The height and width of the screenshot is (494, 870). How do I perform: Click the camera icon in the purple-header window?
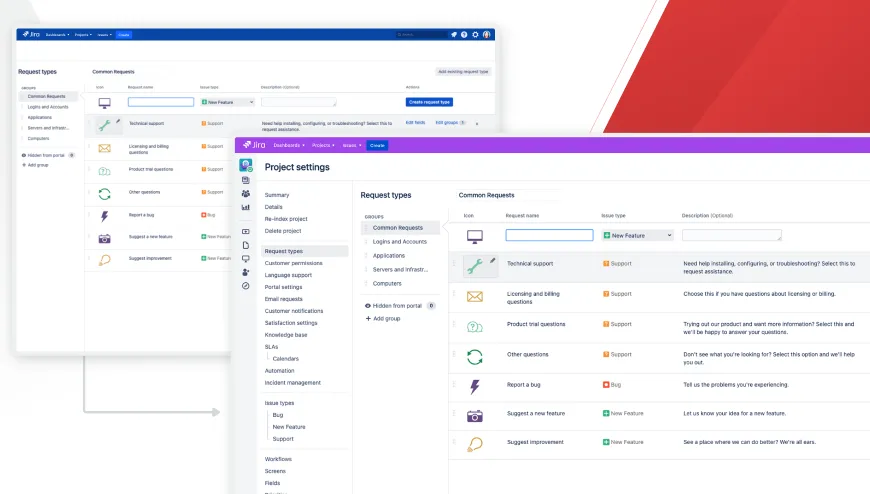point(475,415)
